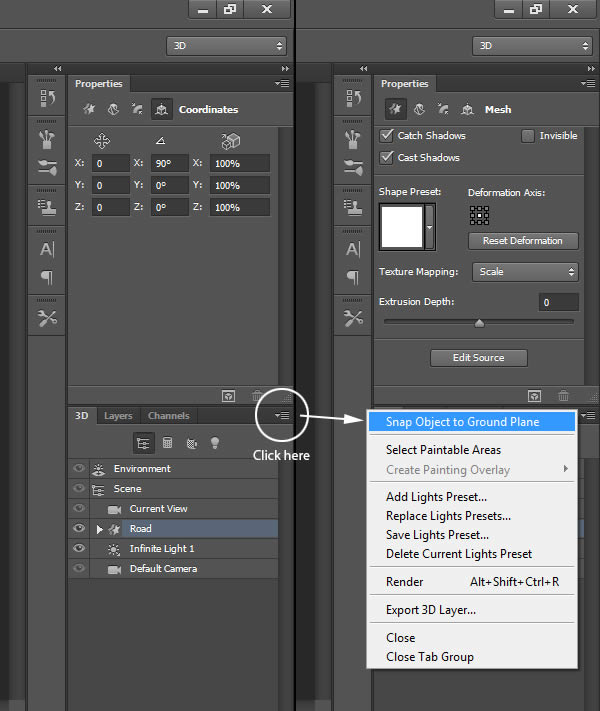Viewport: 600px width, 711px height.
Task: Open Shape Preset picker arrow
Action: point(429,227)
